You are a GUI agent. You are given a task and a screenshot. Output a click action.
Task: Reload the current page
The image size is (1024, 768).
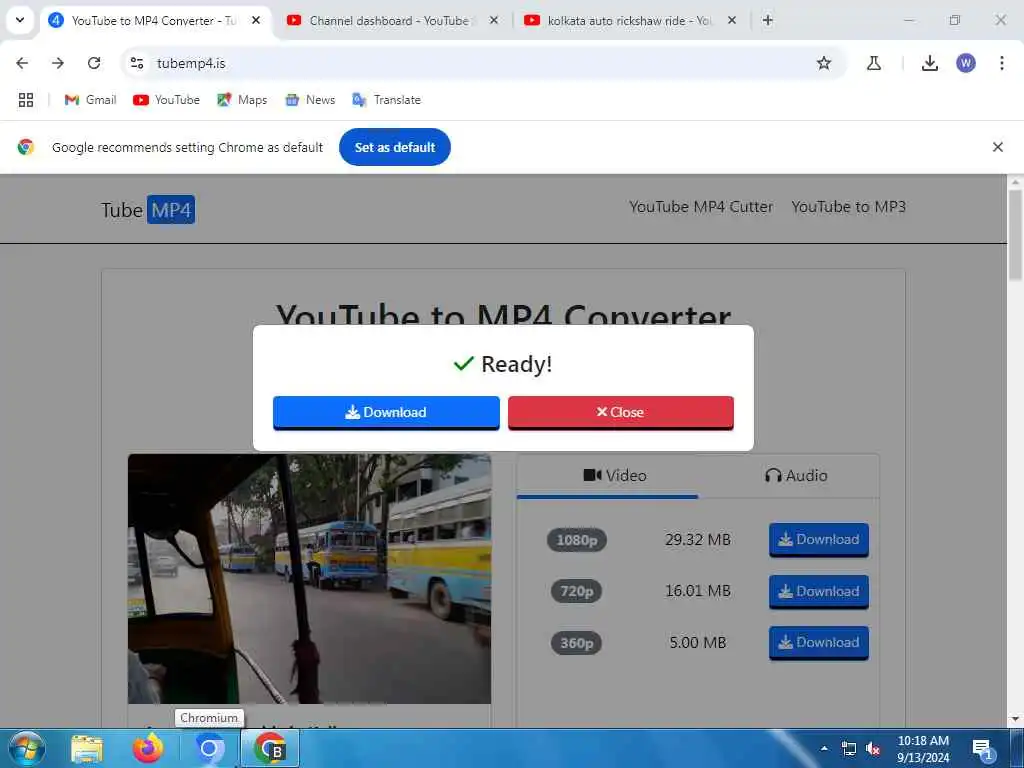(x=94, y=63)
